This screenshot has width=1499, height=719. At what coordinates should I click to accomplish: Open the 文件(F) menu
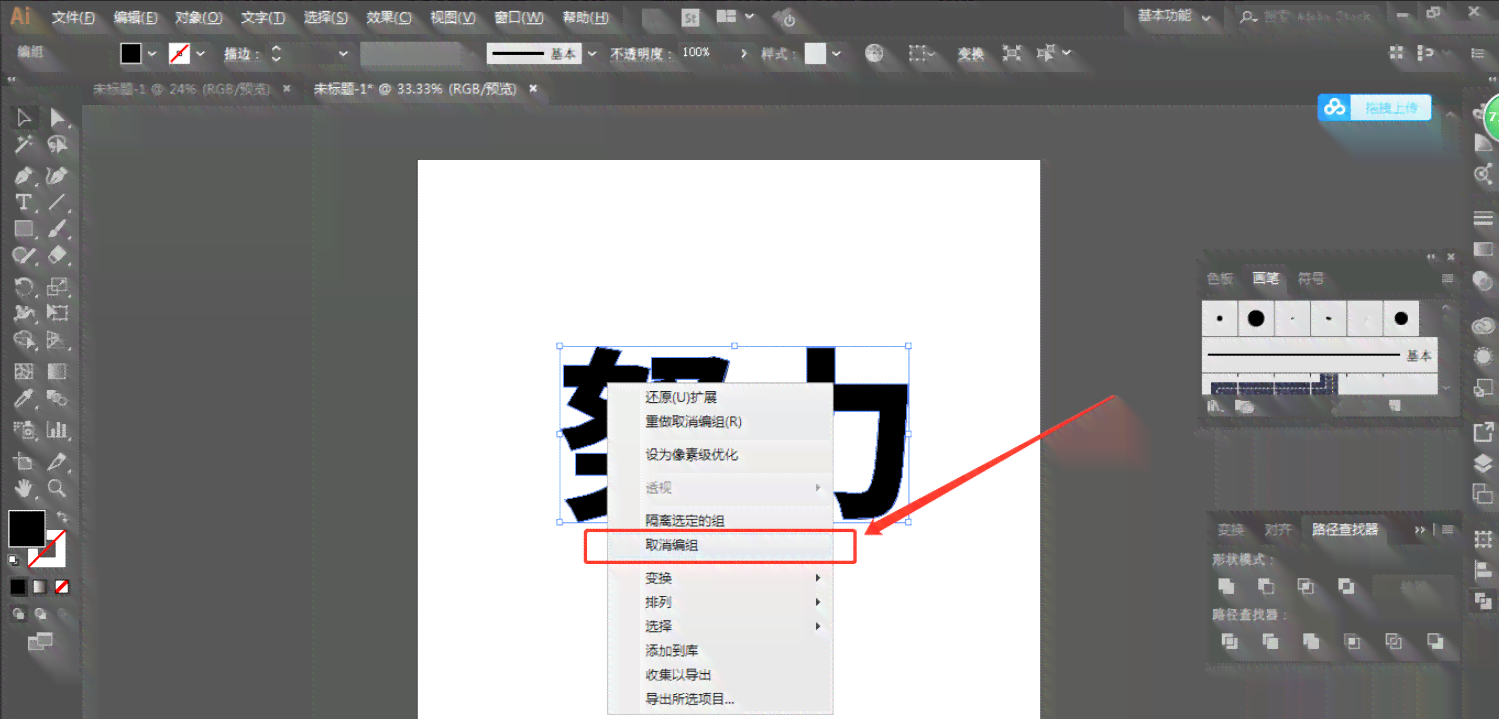click(74, 17)
